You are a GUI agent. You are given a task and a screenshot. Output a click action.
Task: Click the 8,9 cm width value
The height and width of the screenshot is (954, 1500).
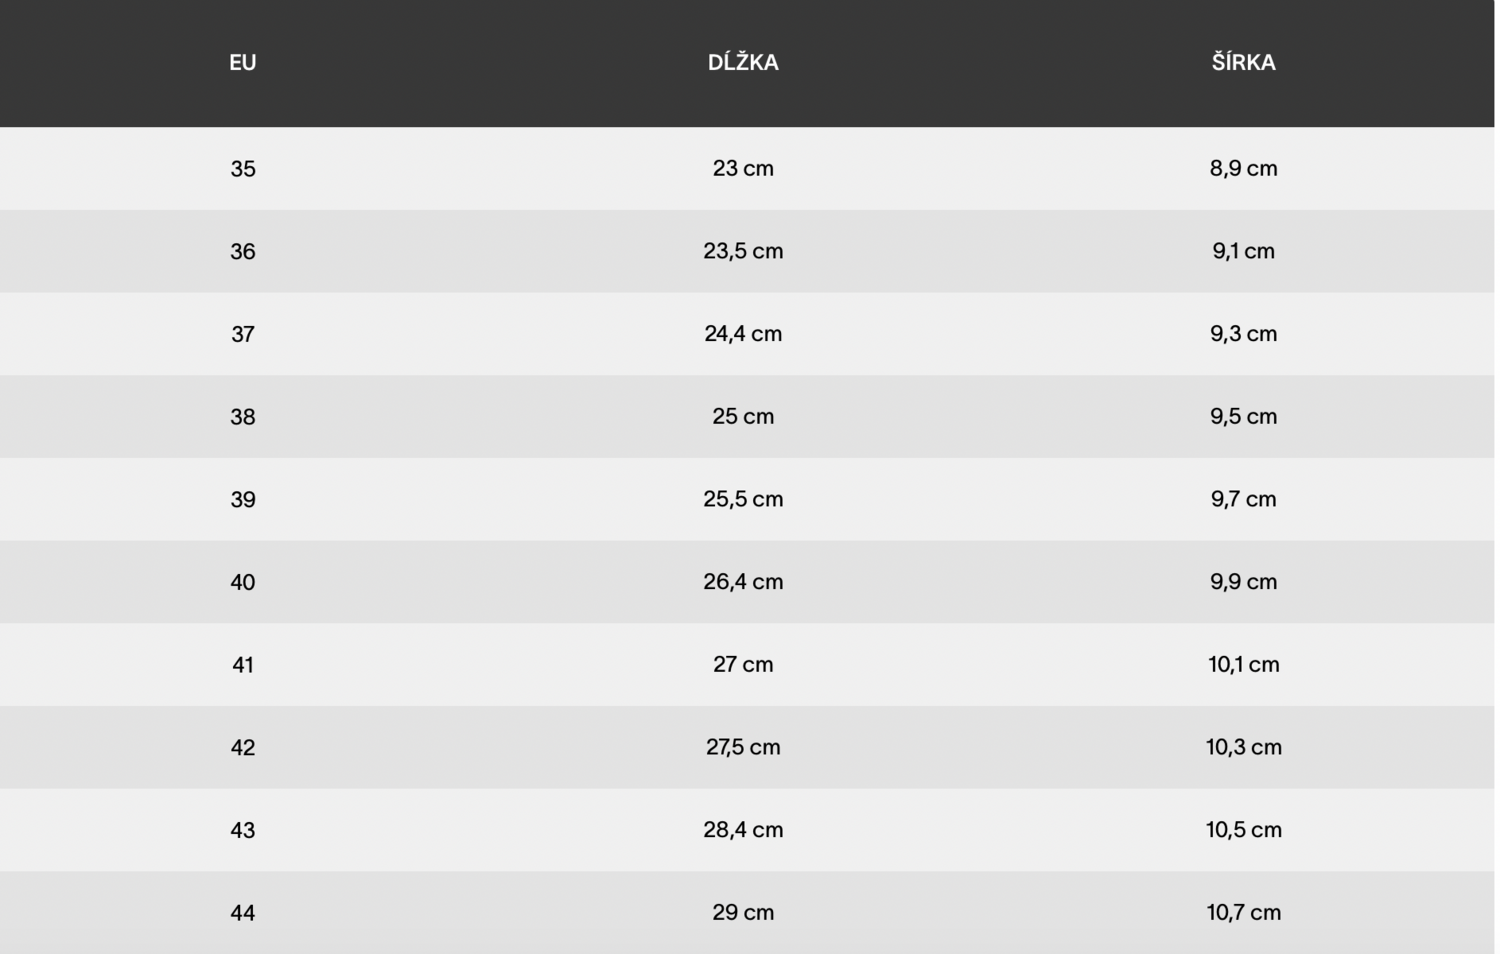pyautogui.click(x=1243, y=169)
